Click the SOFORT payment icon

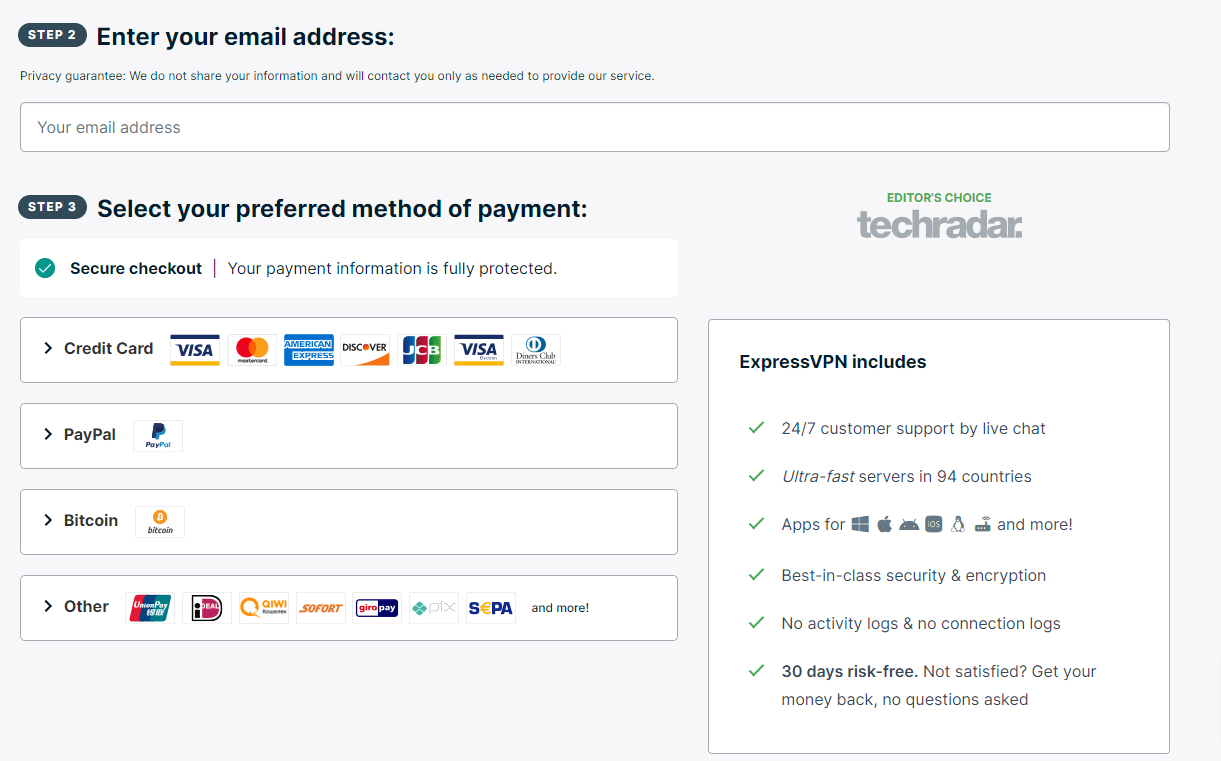pyautogui.click(x=321, y=608)
